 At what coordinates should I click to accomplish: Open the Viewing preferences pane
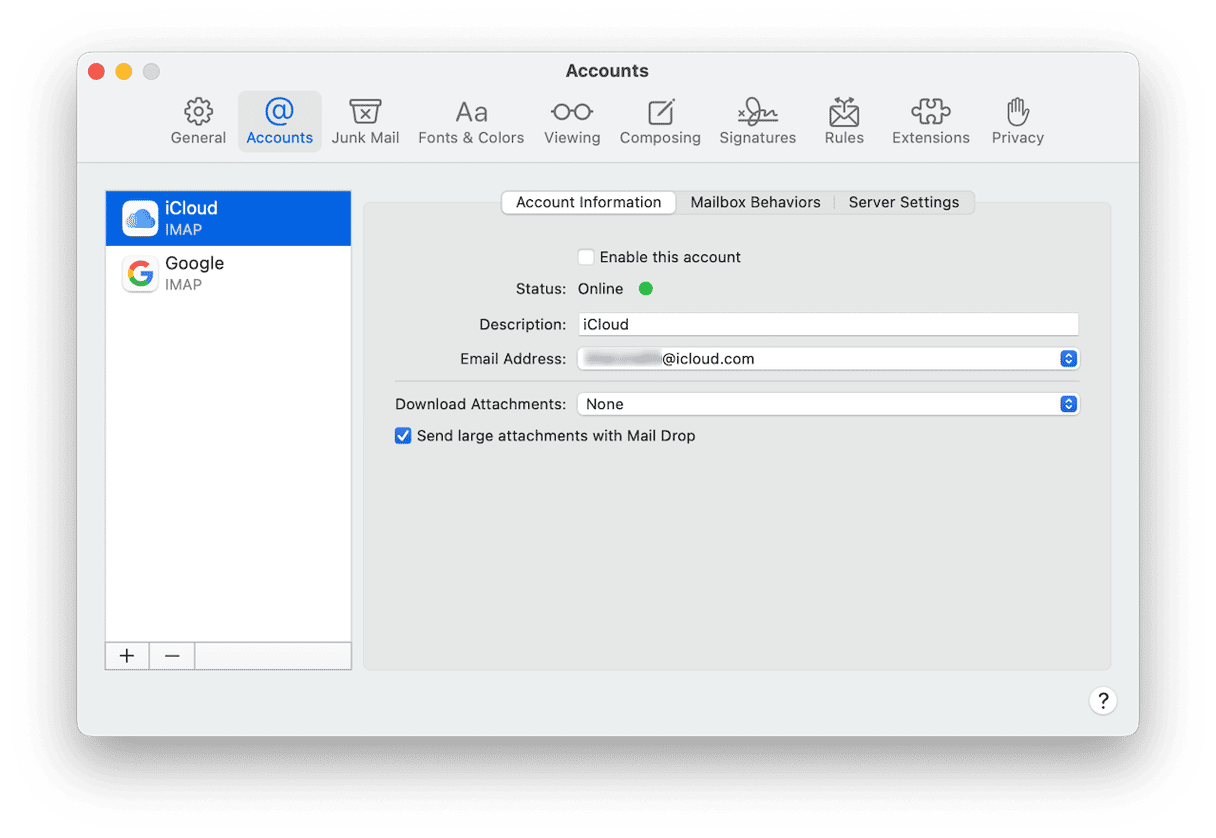pyautogui.click(x=572, y=122)
